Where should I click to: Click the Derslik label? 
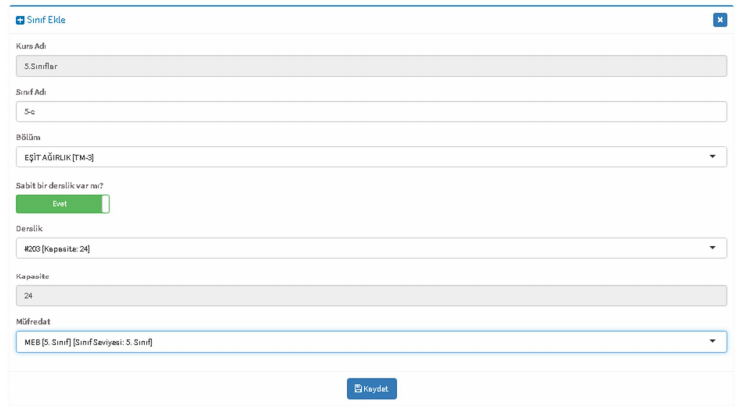[29, 228]
